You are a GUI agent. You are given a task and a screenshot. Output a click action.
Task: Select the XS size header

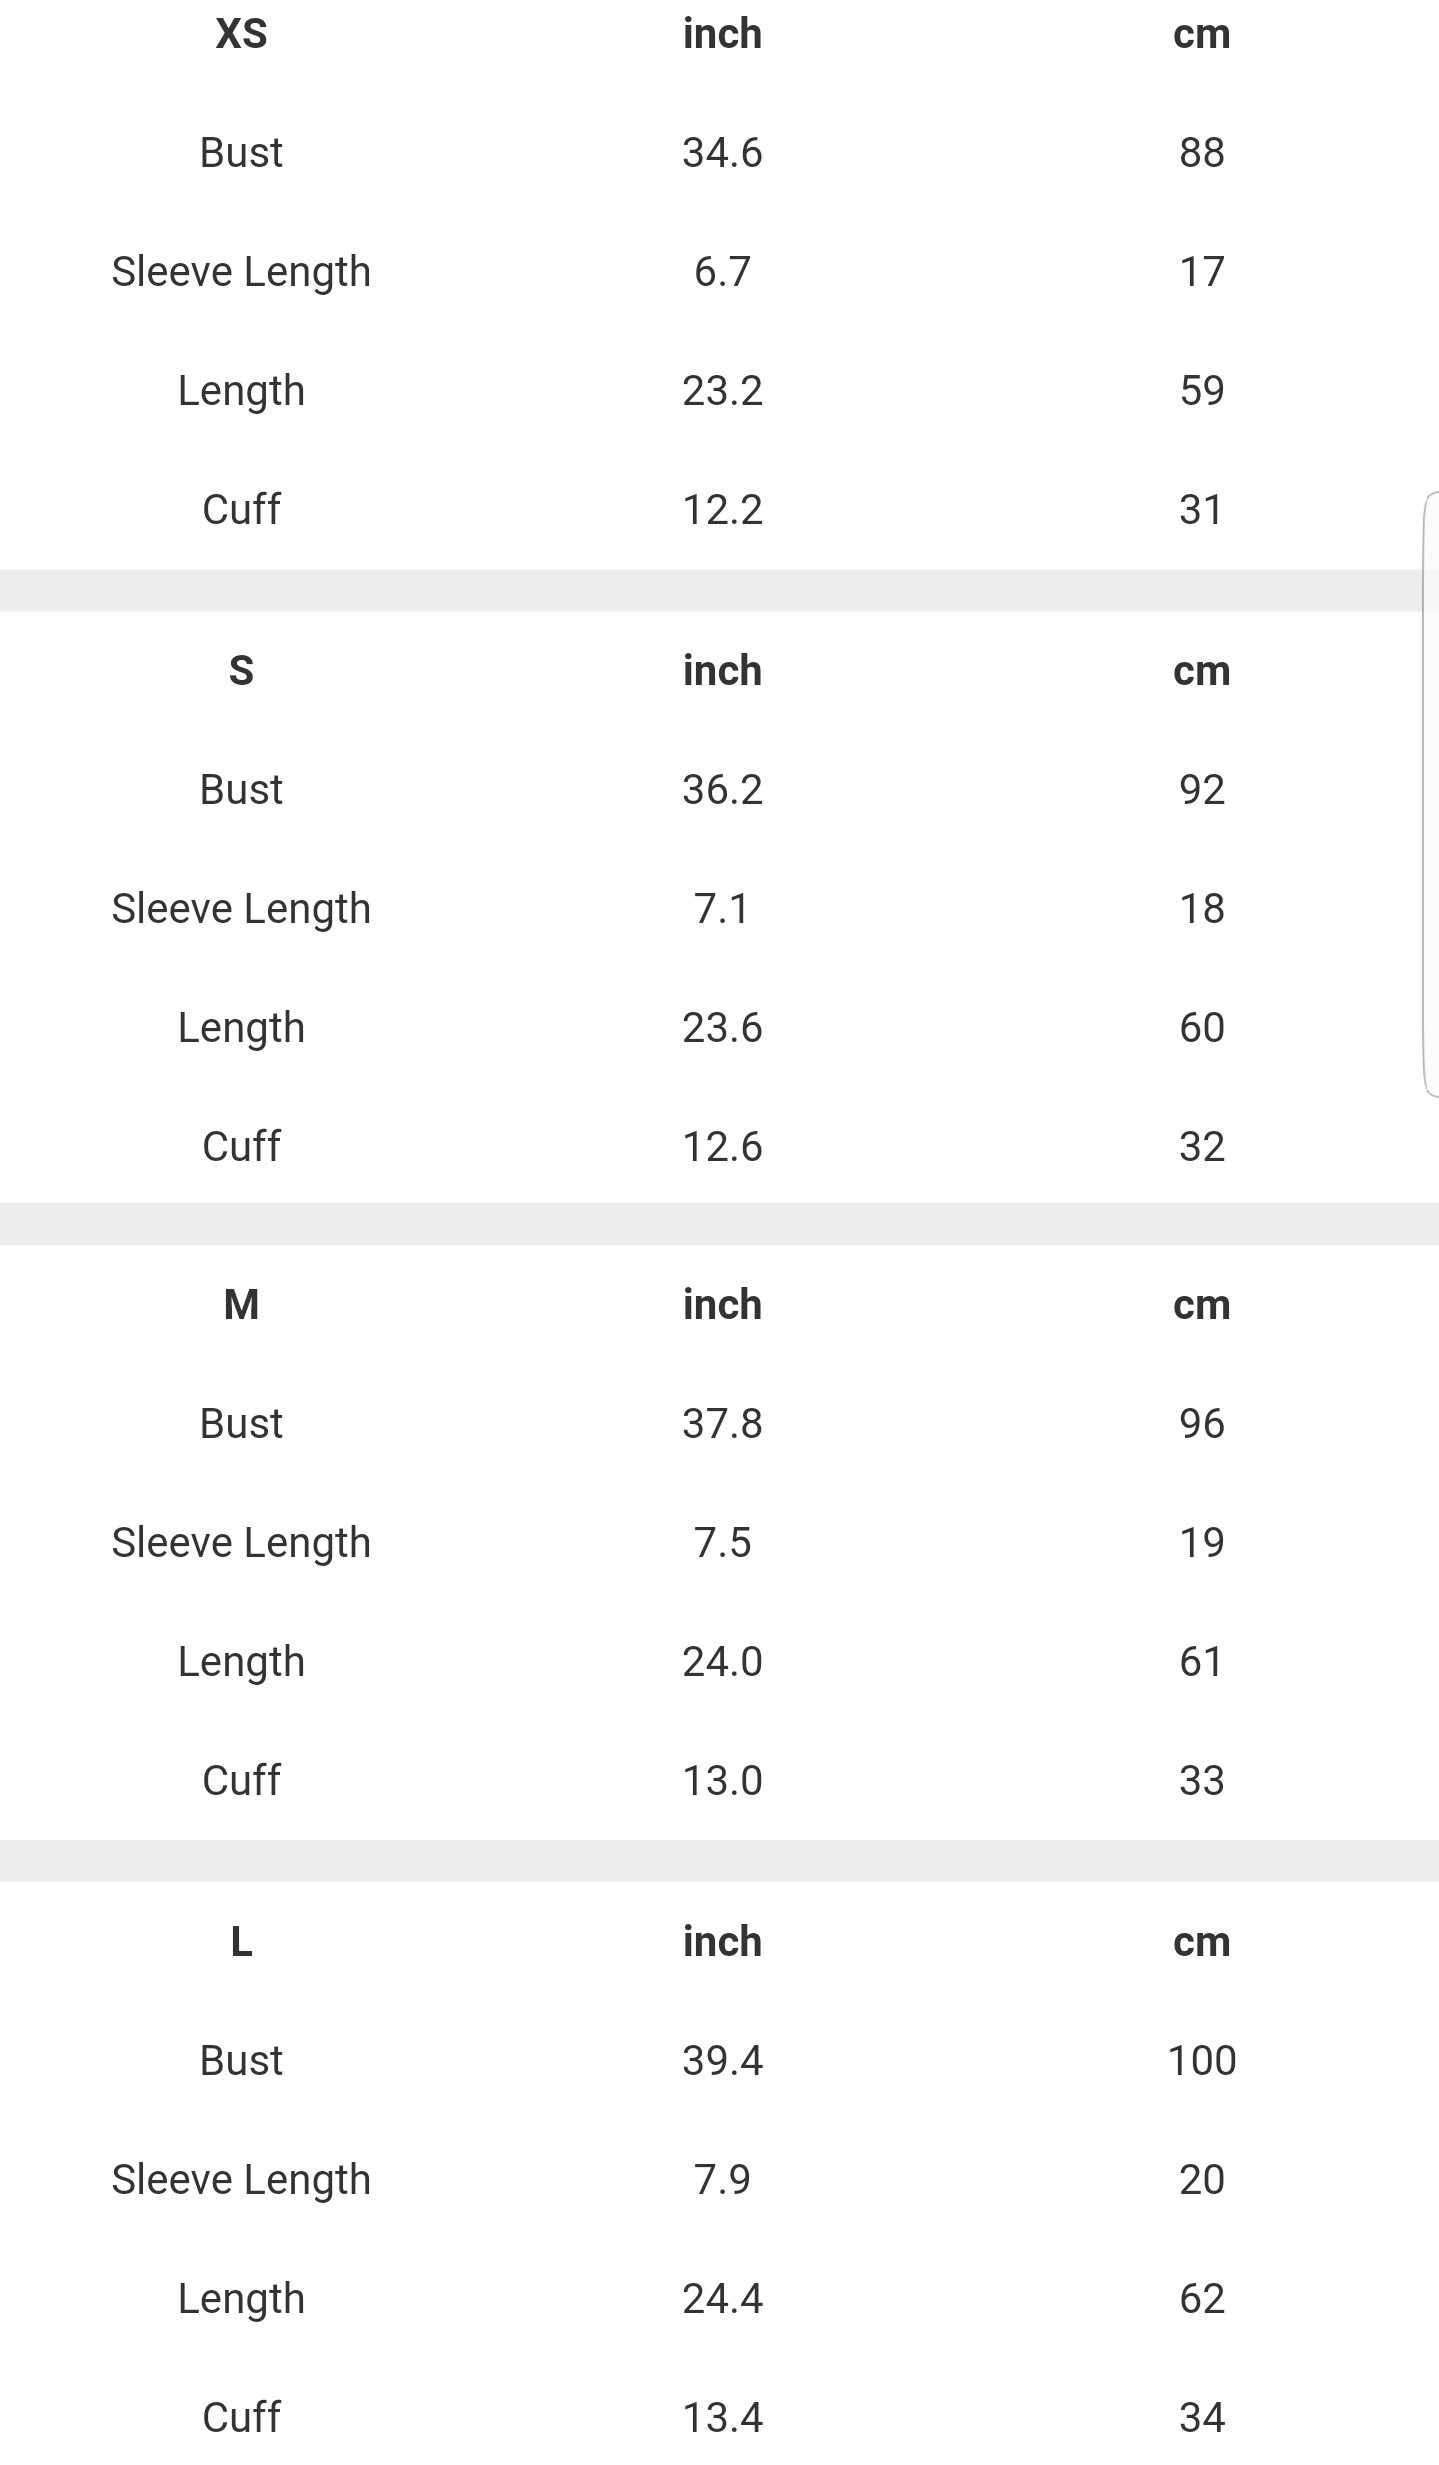coord(241,34)
